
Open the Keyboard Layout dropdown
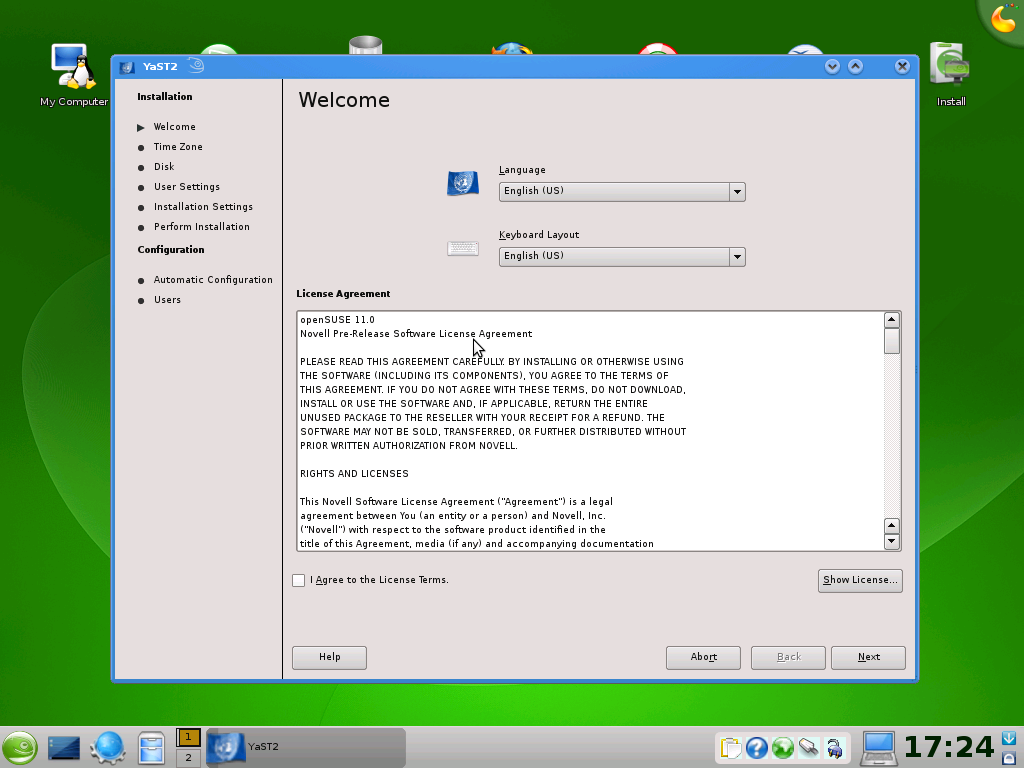pos(622,257)
